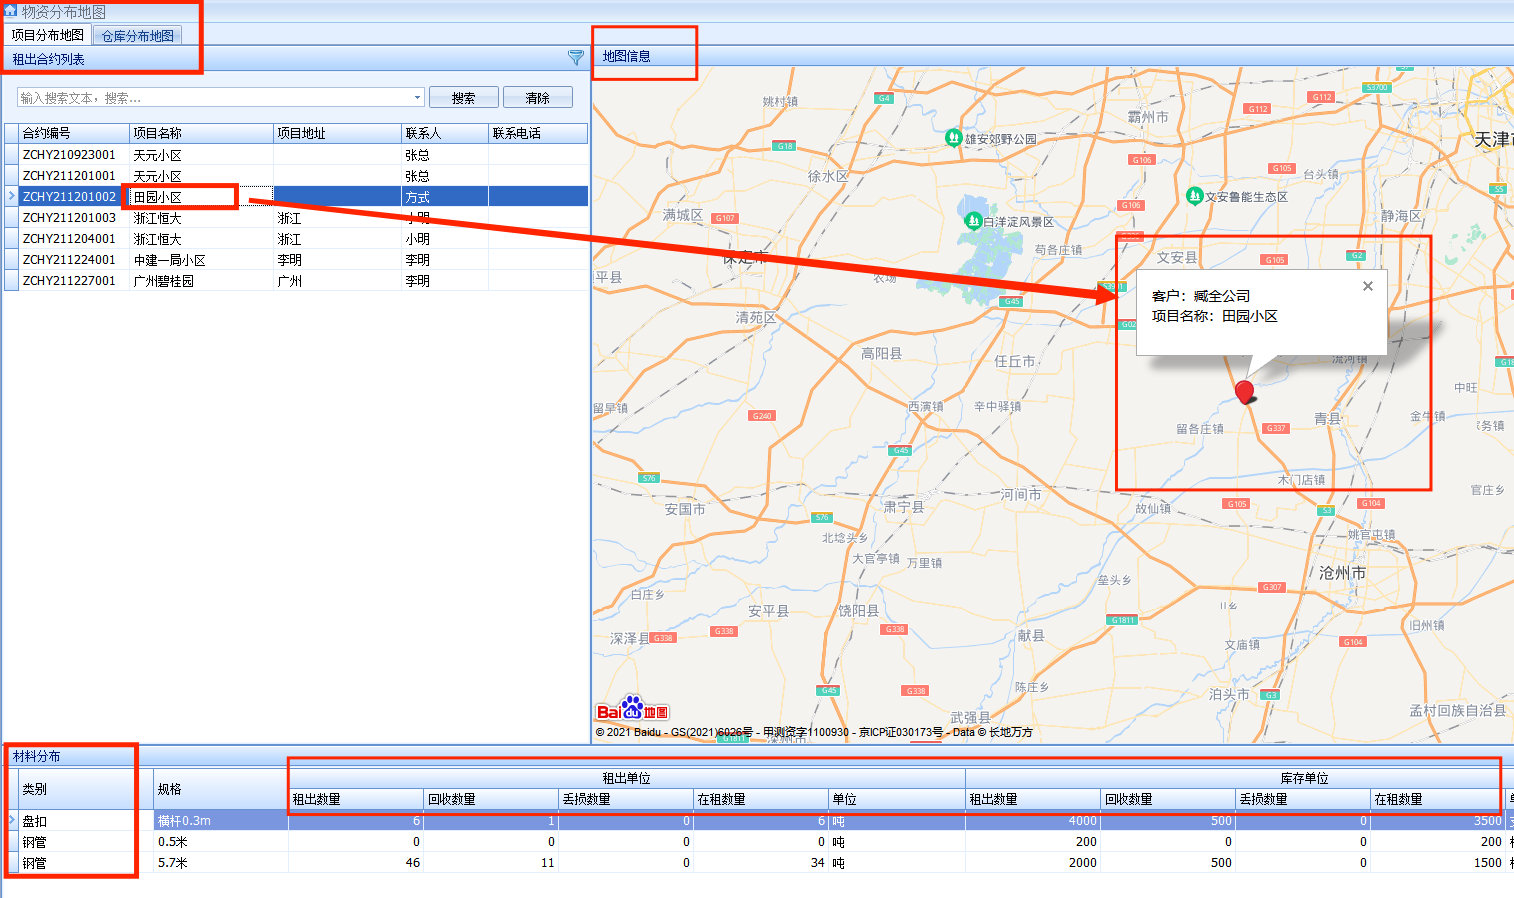Screen dimensions: 1514x898
Task: Click the 文安鲁能生态区 green icon on map
Action: tap(1194, 196)
